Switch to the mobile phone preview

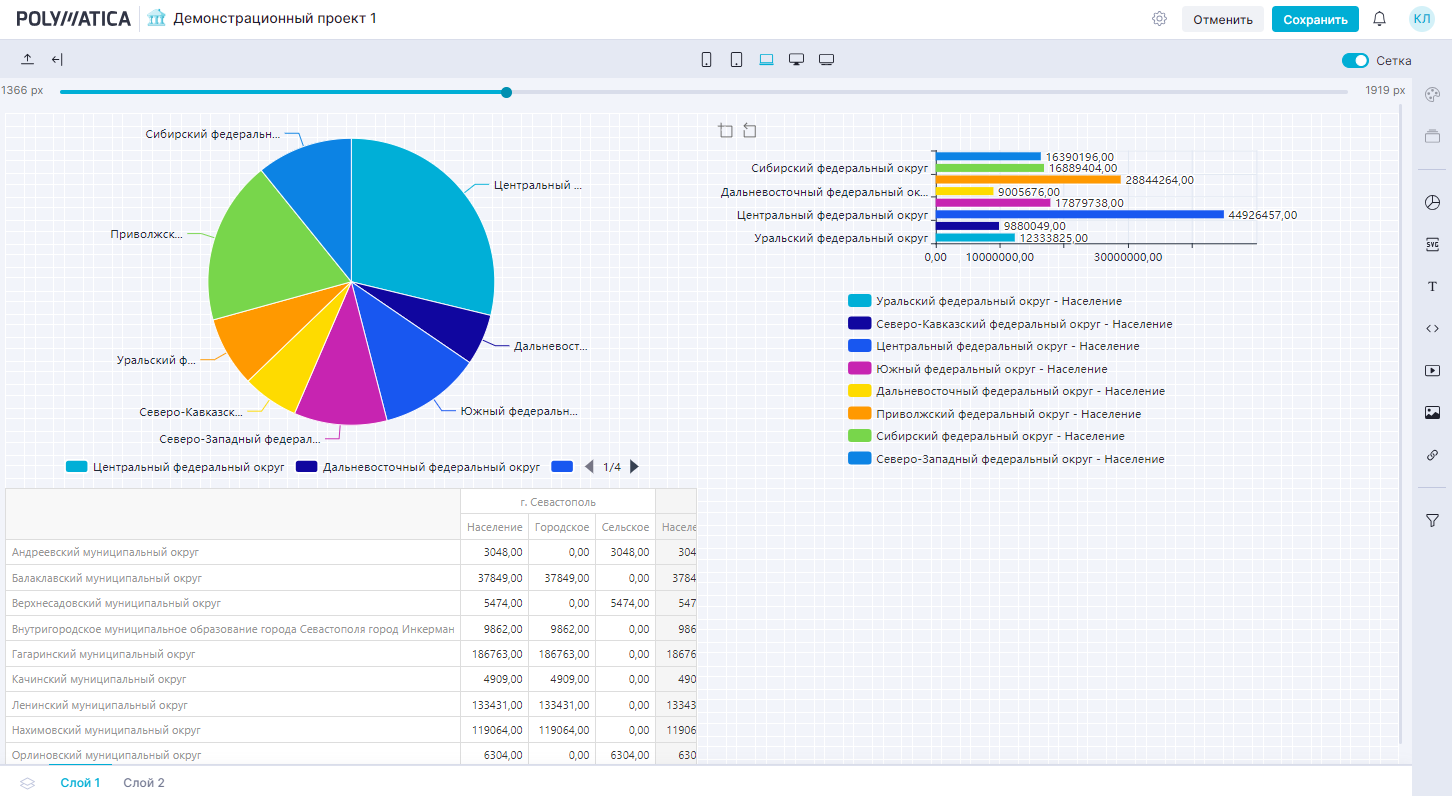[706, 60]
